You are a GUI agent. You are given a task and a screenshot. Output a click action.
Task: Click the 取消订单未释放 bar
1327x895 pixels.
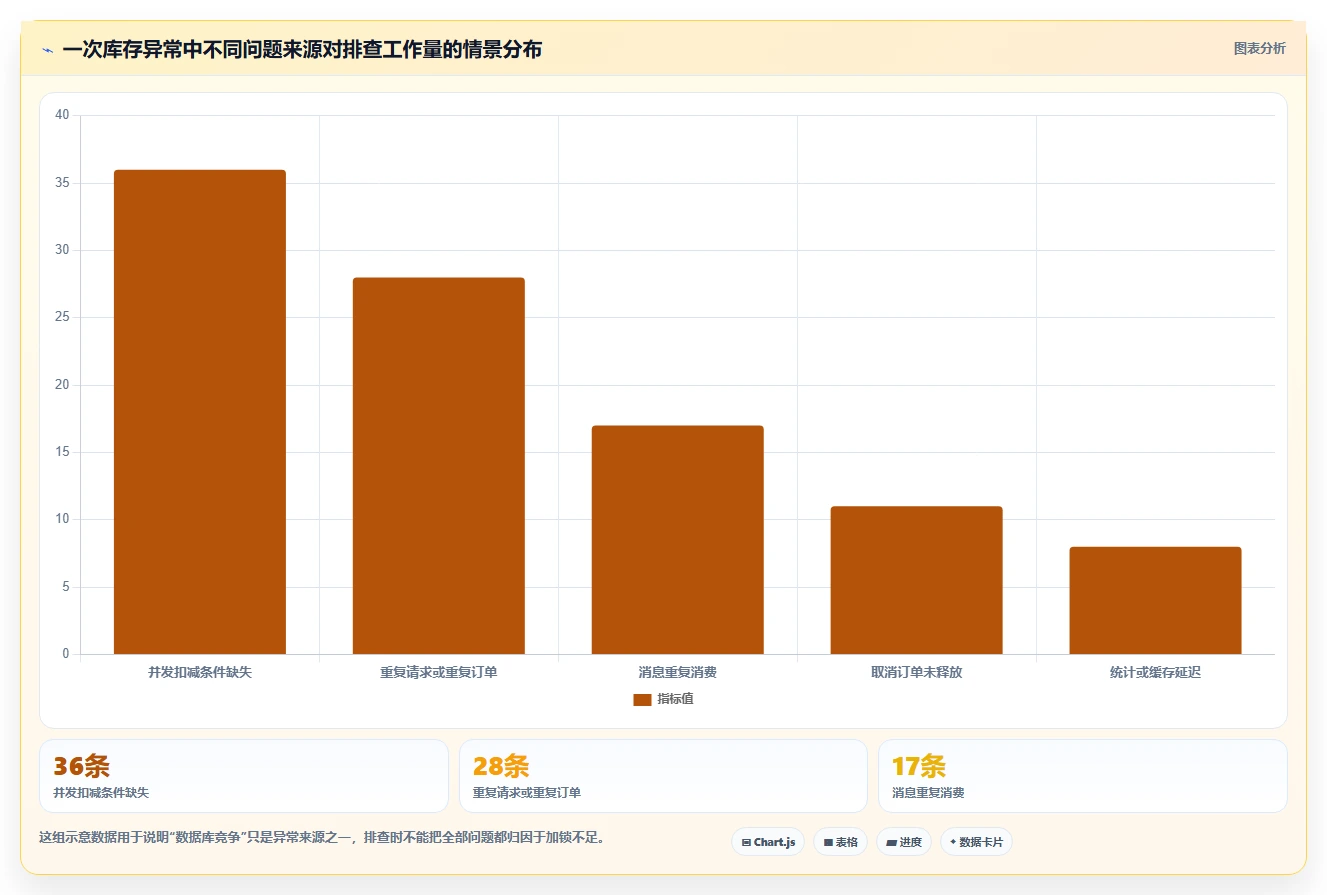tap(916, 580)
